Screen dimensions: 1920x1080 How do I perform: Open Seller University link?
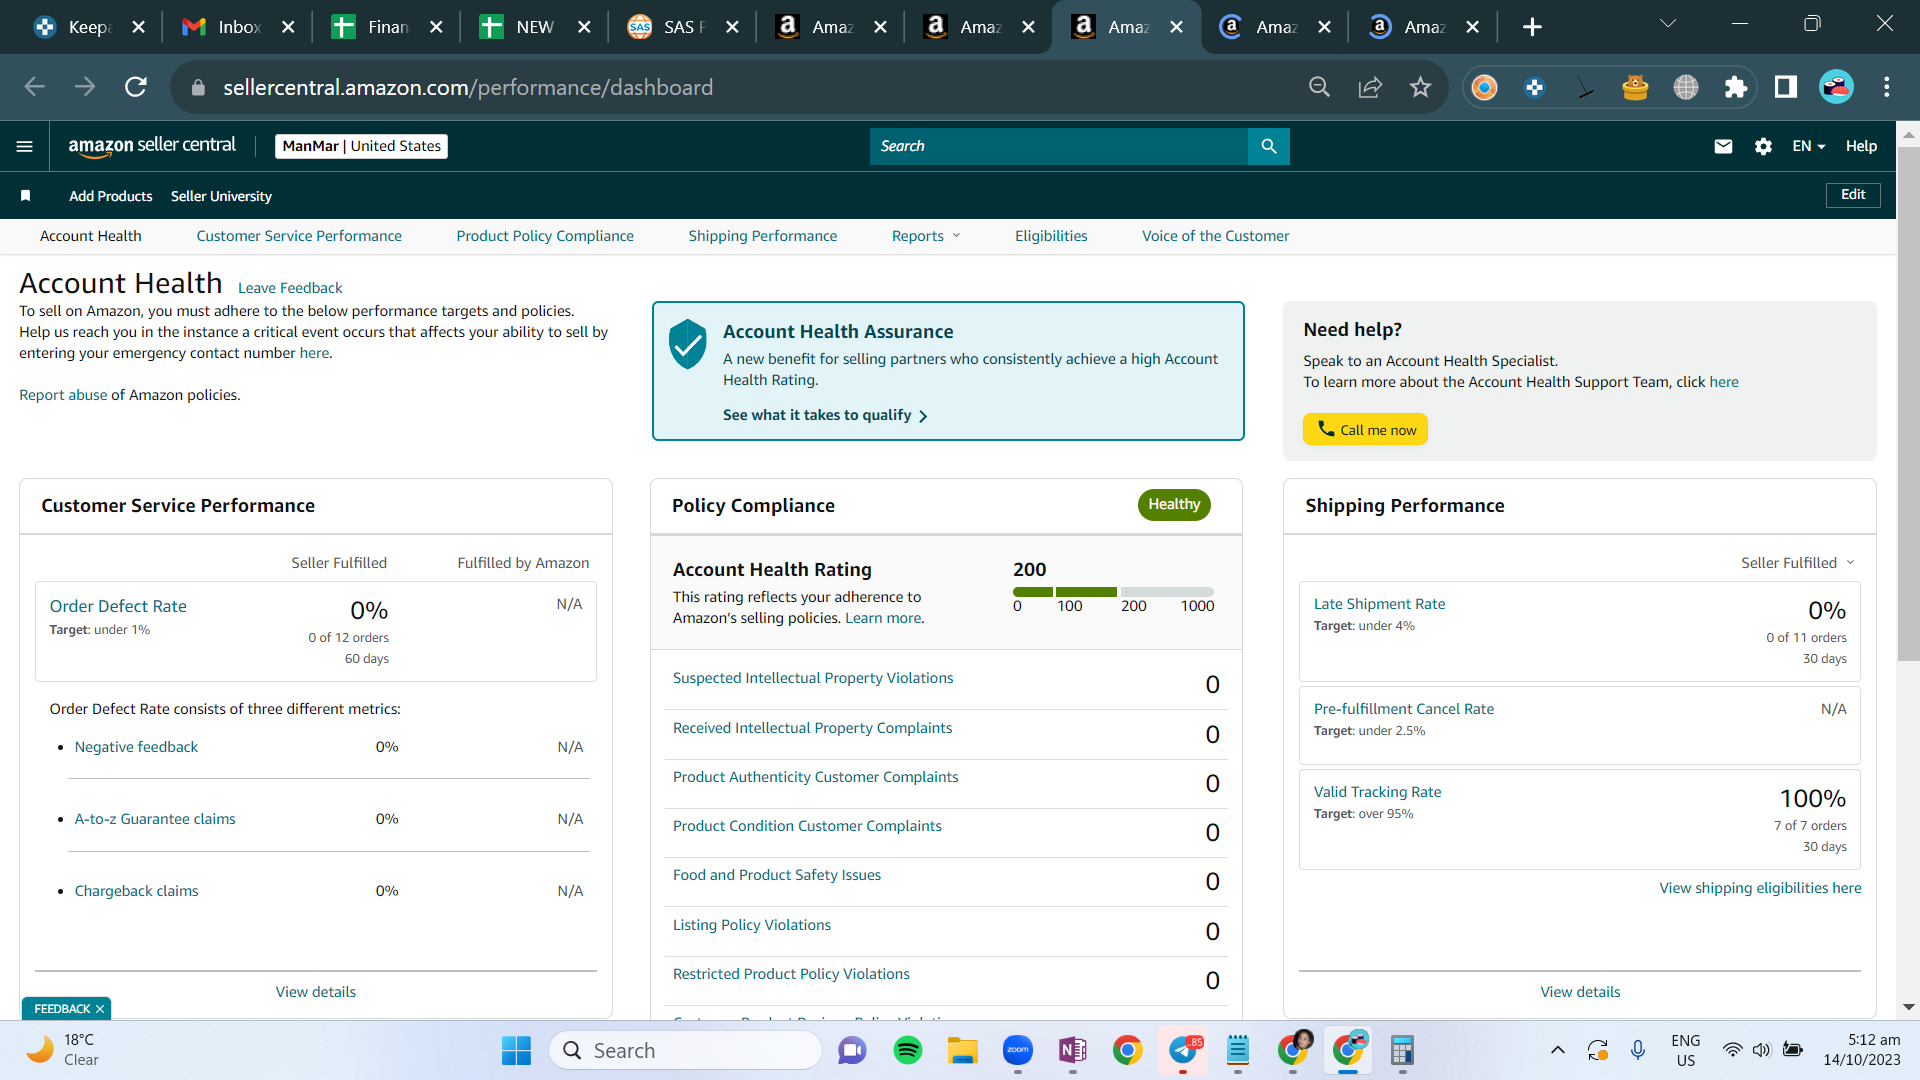coord(221,196)
